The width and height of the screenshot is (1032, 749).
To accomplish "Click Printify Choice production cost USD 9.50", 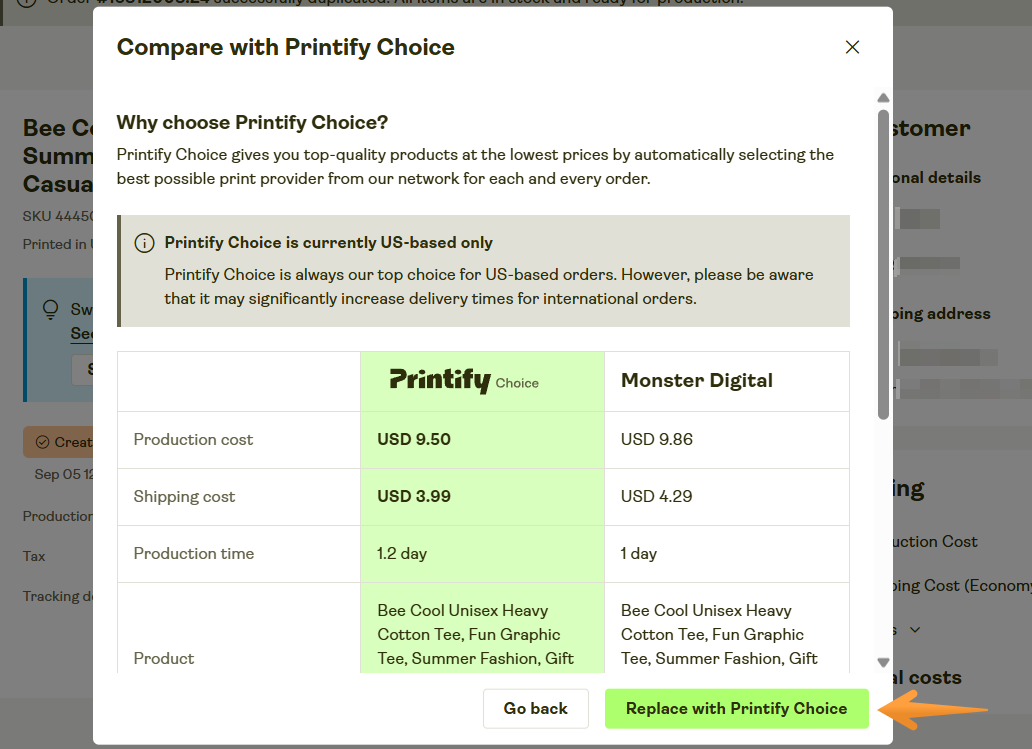I will [413, 439].
